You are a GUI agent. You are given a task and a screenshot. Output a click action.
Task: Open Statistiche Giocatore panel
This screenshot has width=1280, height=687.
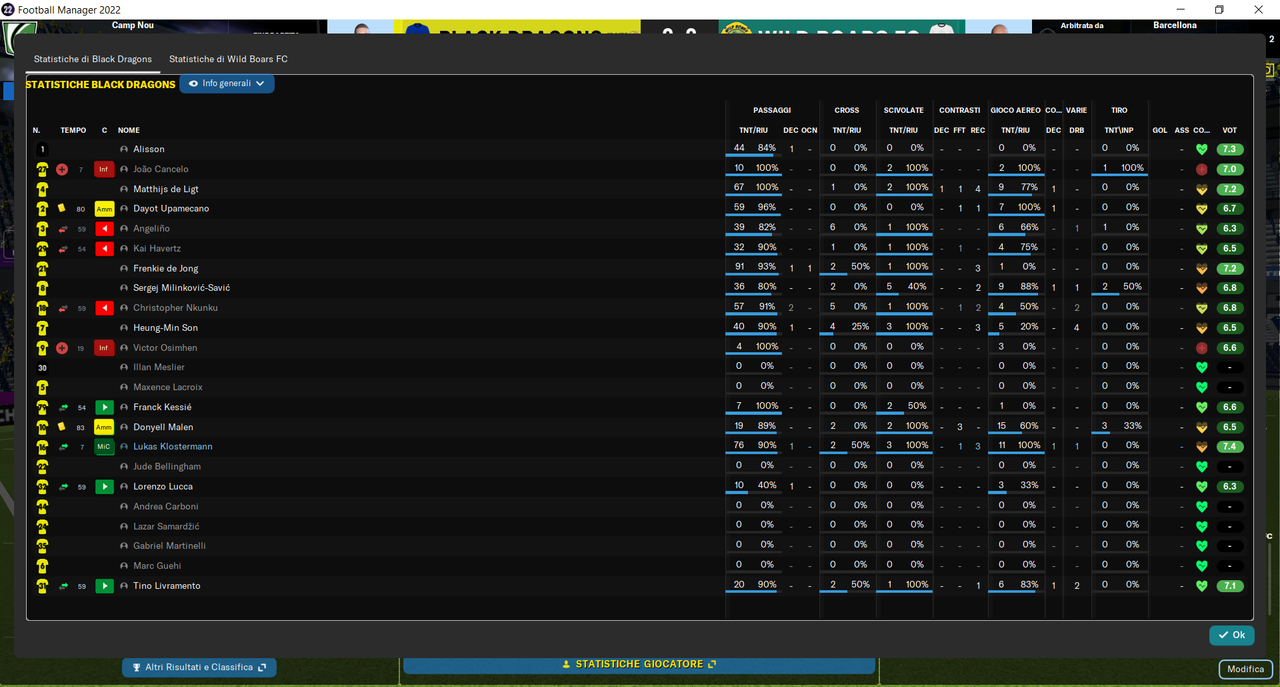pyautogui.click(x=639, y=664)
